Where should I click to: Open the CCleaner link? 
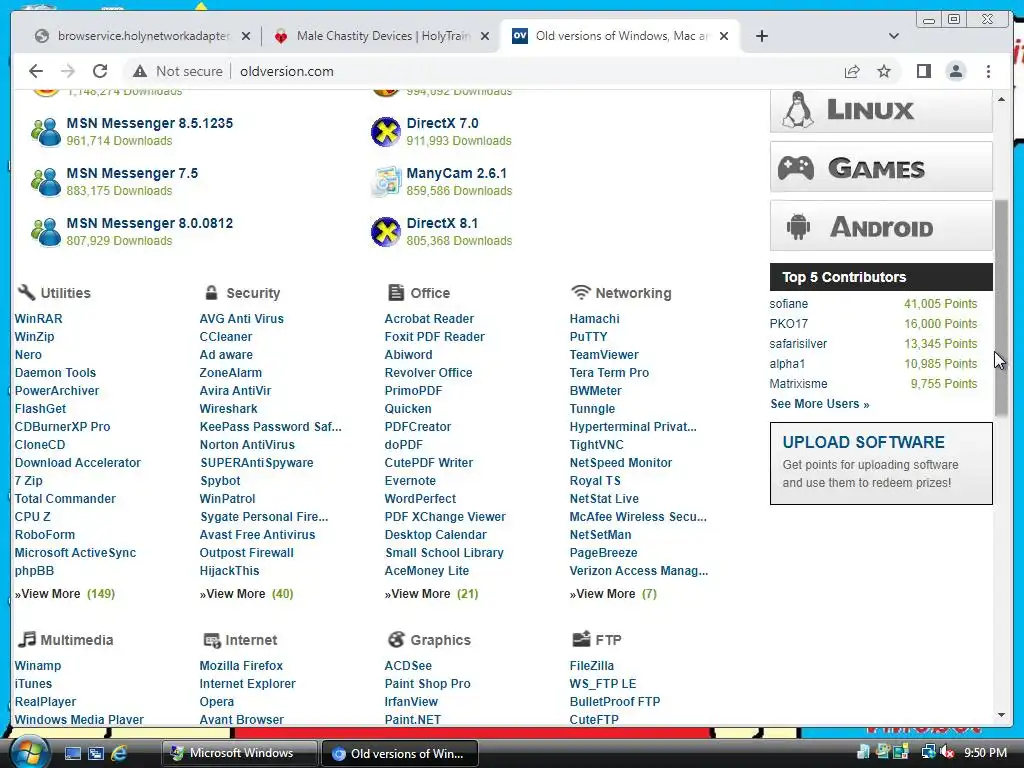[x=225, y=337]
